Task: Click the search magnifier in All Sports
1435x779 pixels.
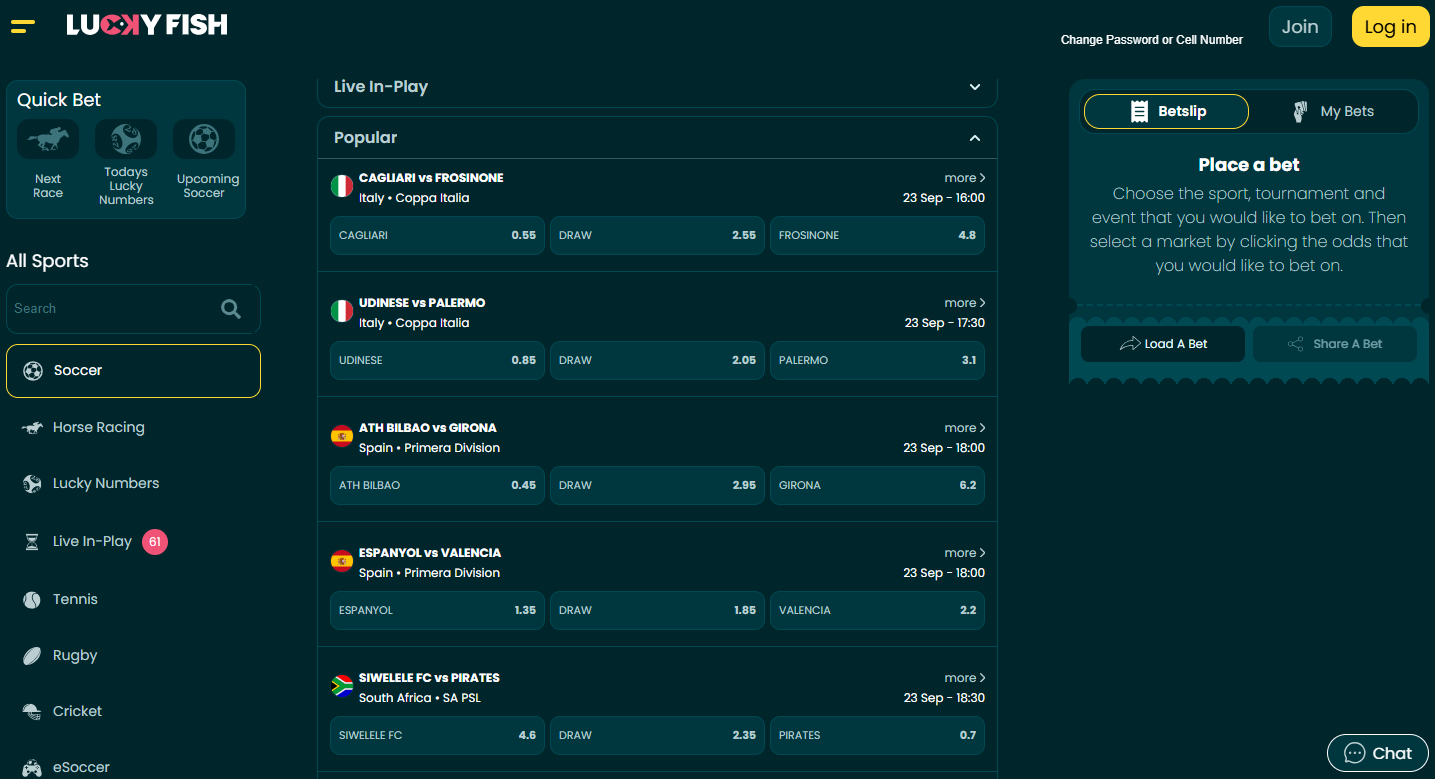Action: (x=231, y=308)
